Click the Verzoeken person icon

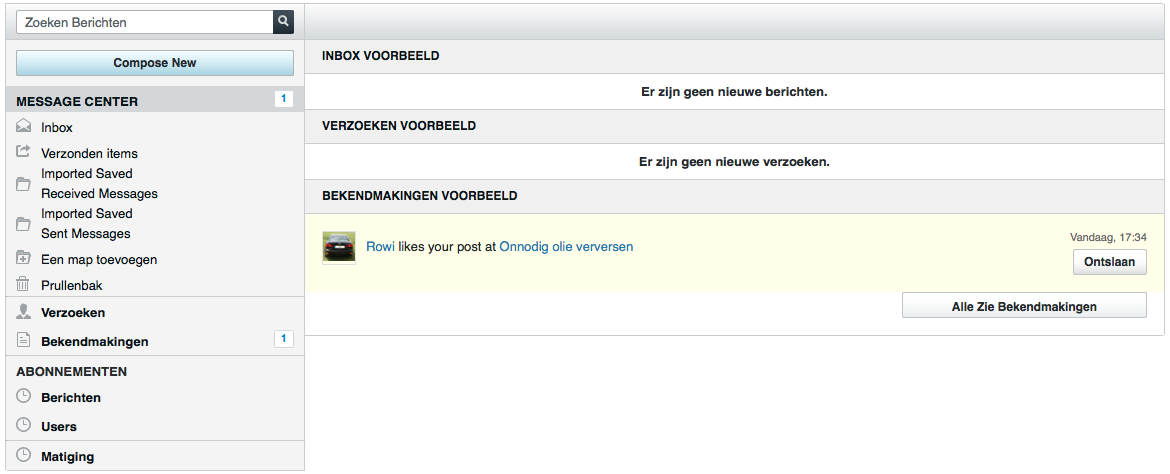coord(24,312)
